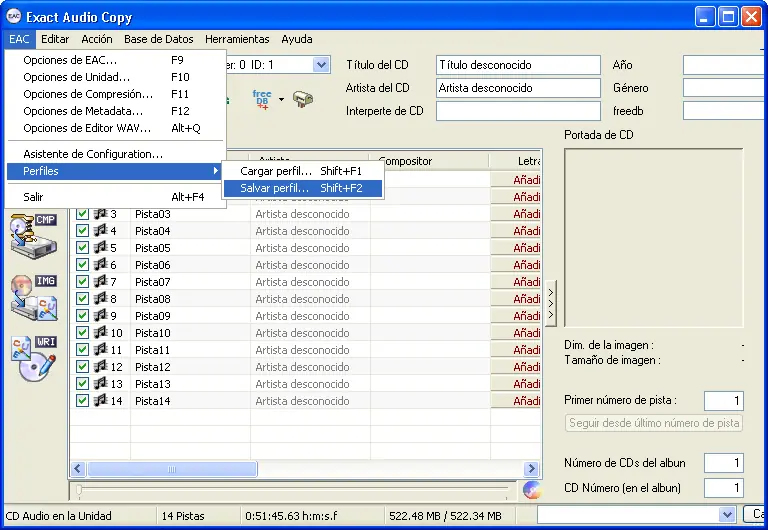Image resolution: width=768 pixels, height=530 pixels.
Task: Click the WRI write CD icon
Action: 33,358
